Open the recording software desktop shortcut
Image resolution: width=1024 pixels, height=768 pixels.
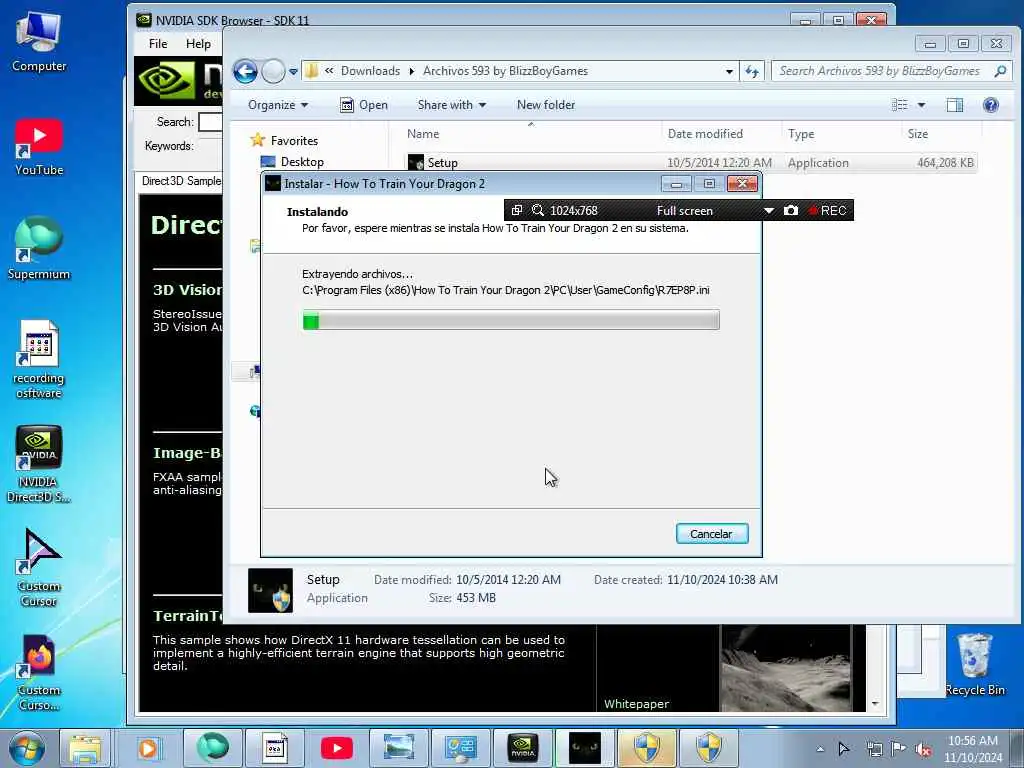(39, 359)
